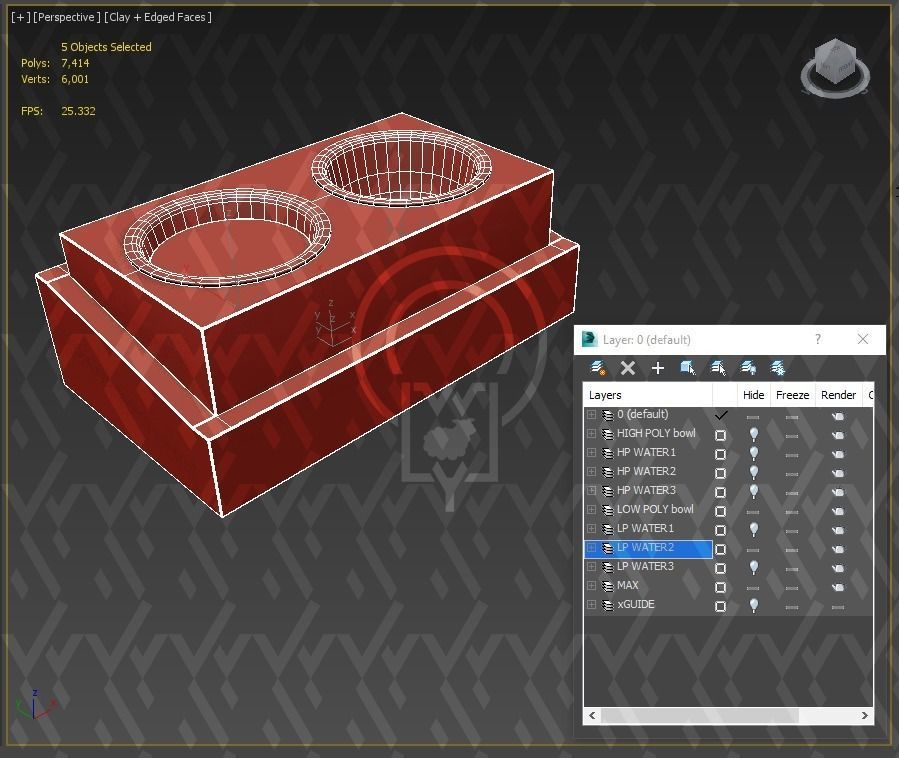The width and height of the screenshot is (899, 758).
Task: Toggle render teapot for 0 (default) layer
Action: tap(838, 416)
